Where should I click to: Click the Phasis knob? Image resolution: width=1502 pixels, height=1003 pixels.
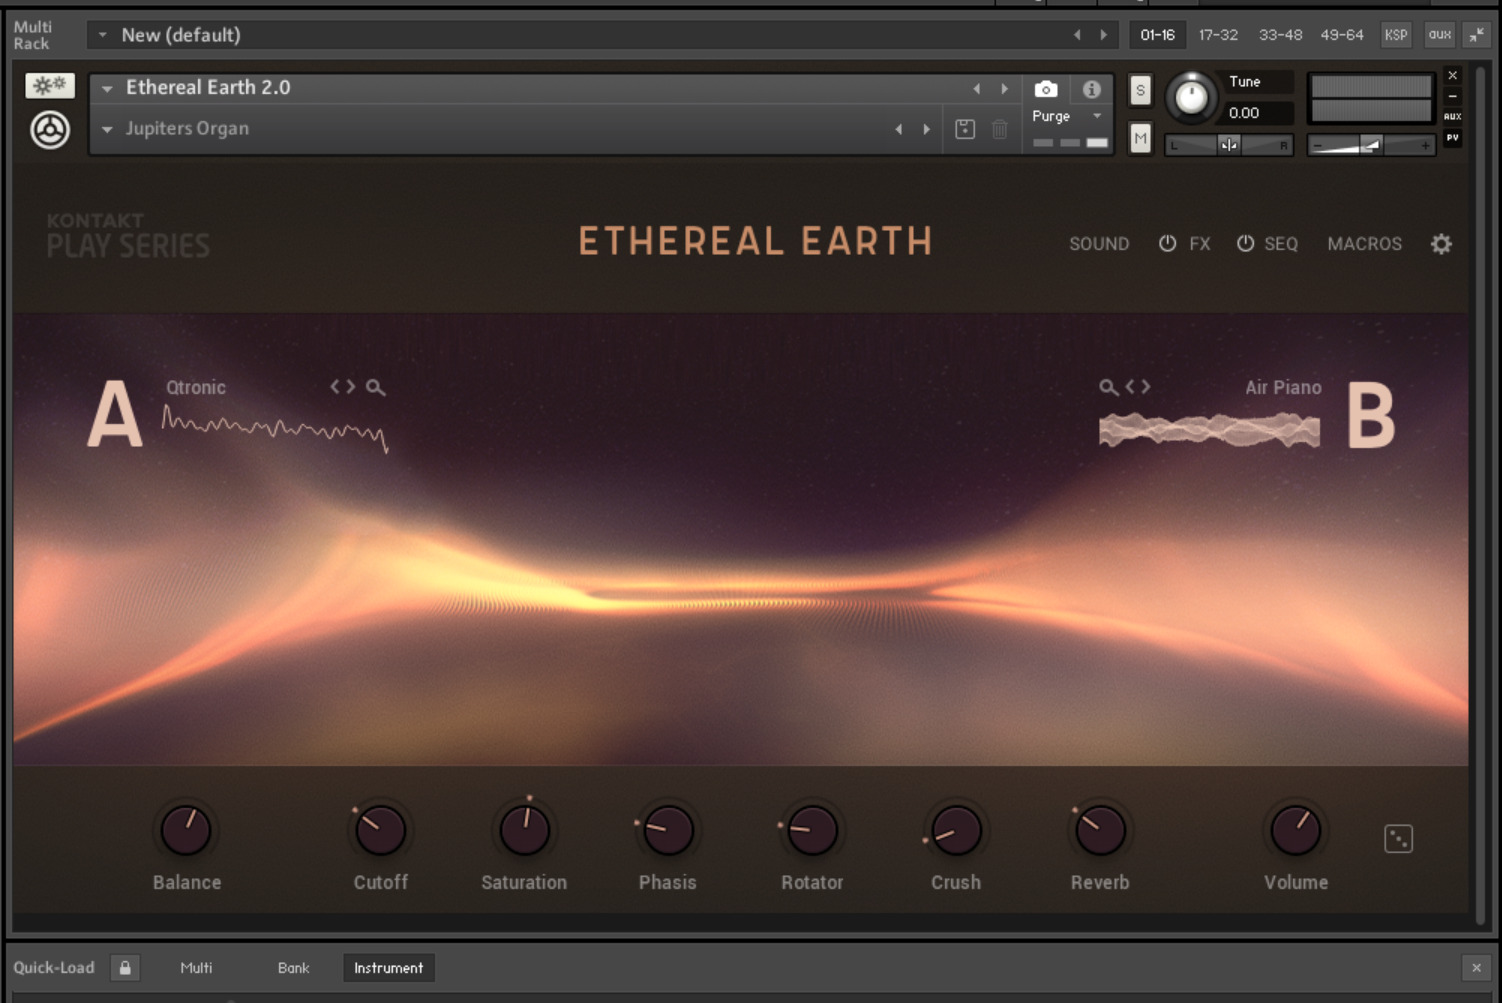point(668,829)
